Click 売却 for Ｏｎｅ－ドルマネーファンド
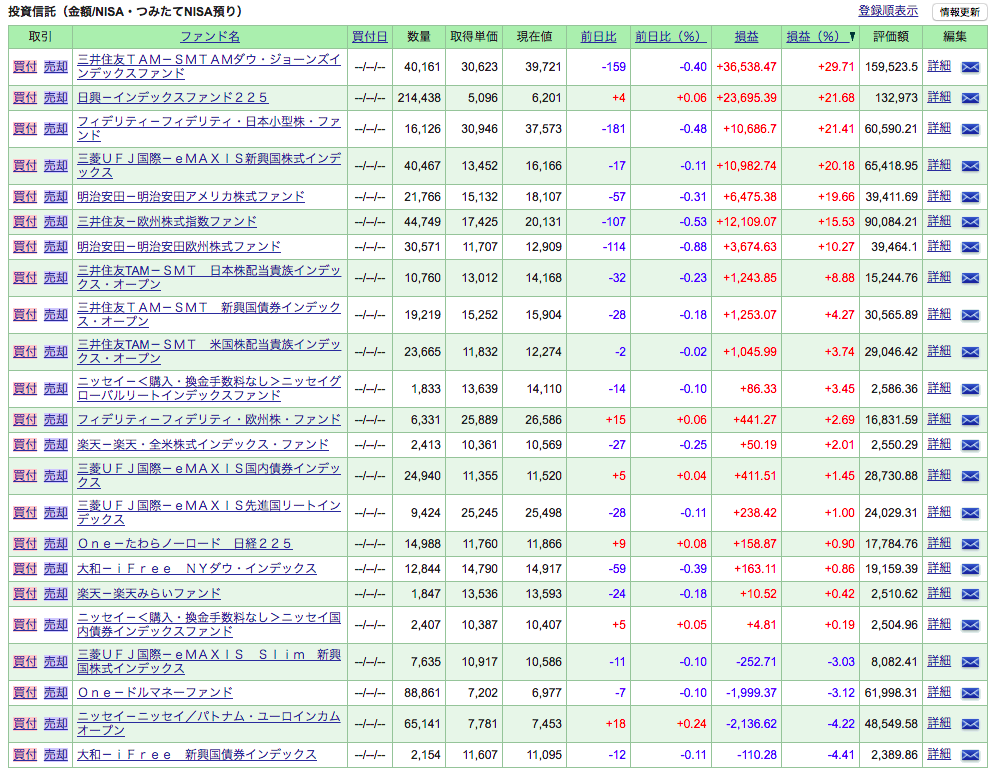Viewport: 1001px width, 768px height. click(56, 693)
